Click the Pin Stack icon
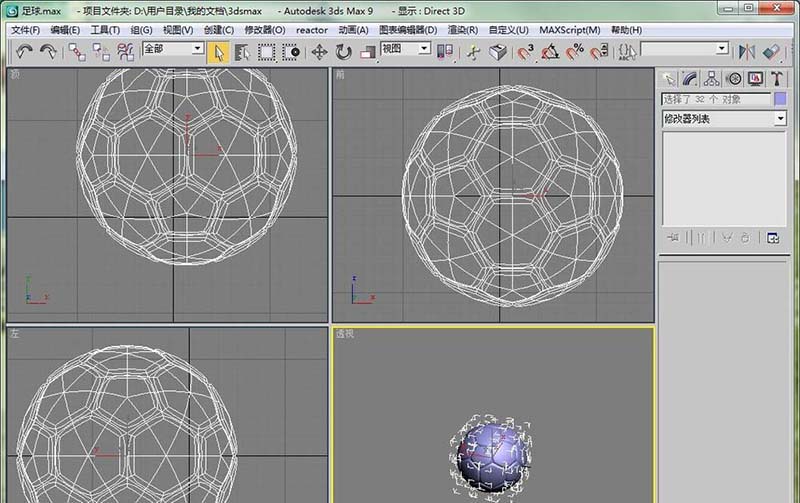This screenshot has height=503, width=800. point(673,238)
